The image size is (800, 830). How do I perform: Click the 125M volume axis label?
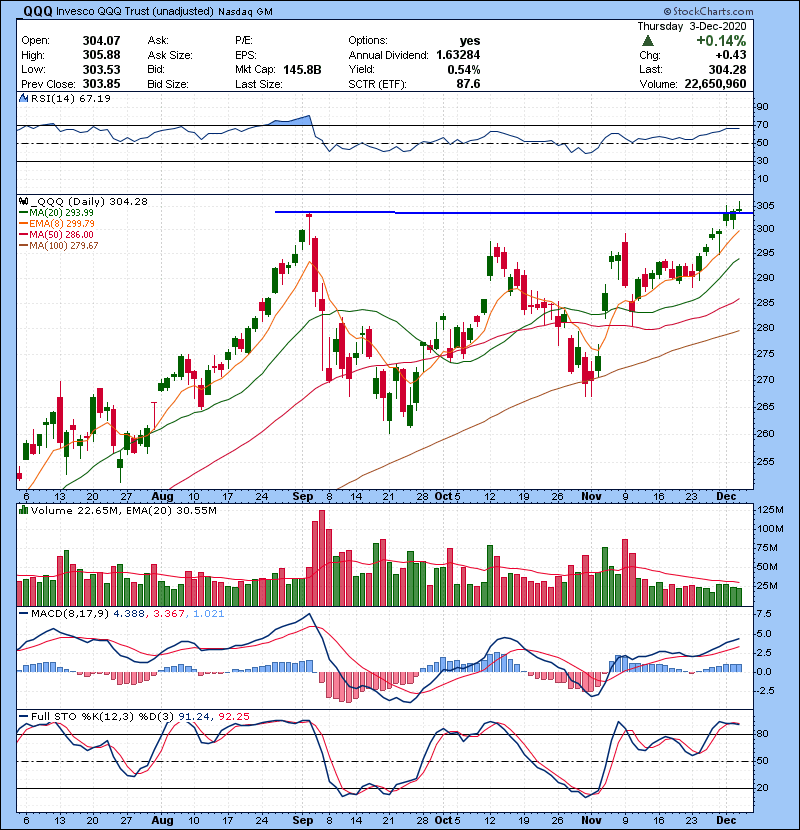770,510
